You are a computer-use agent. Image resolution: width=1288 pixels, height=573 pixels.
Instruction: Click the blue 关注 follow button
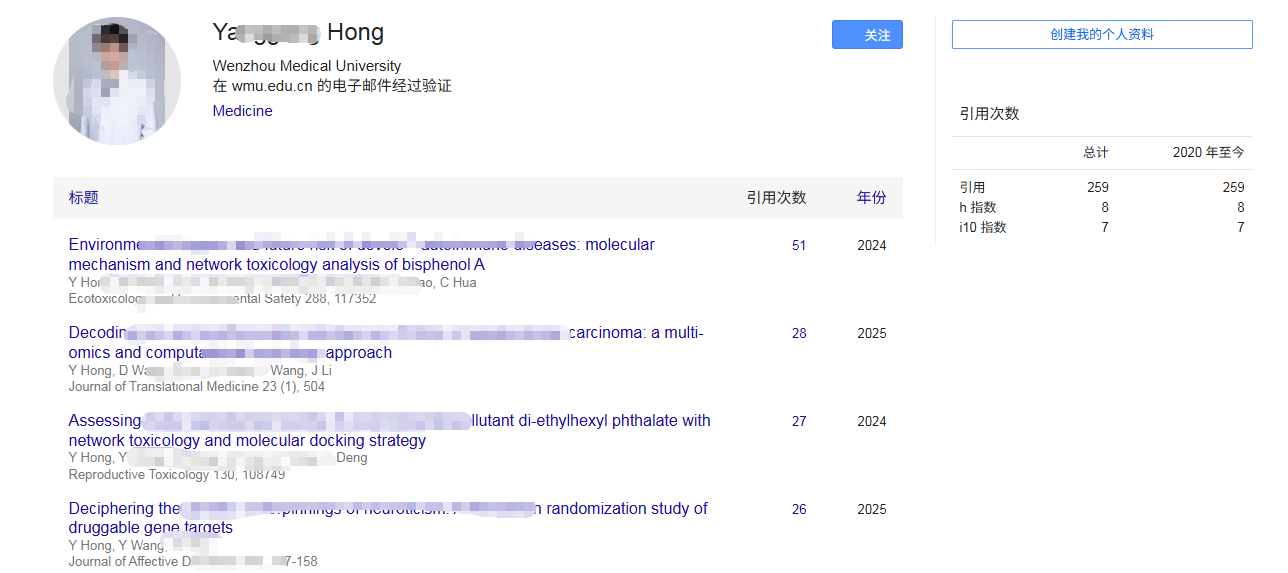[867, 35]
